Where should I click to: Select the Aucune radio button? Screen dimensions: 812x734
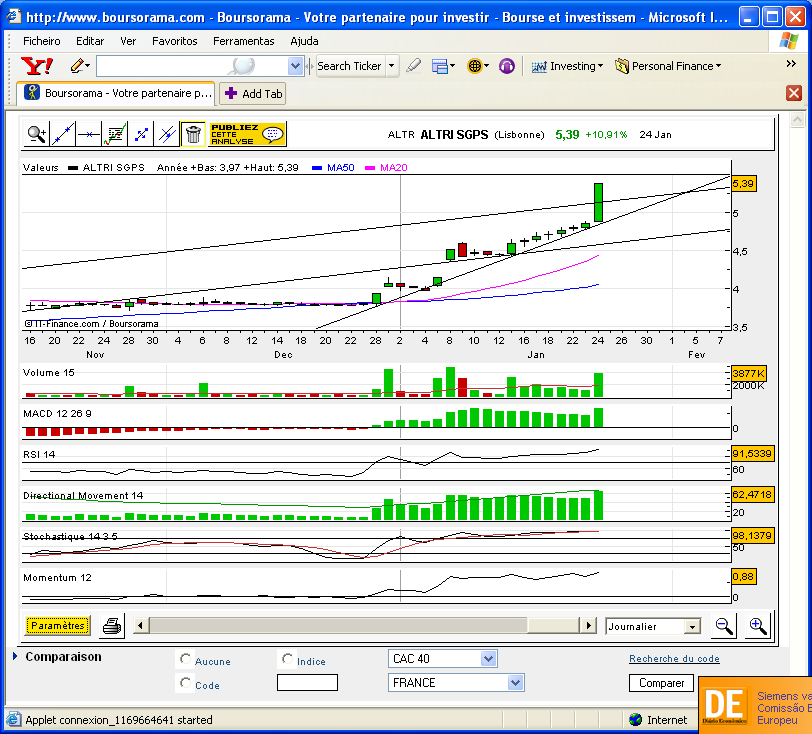click(x=185, y=658)
